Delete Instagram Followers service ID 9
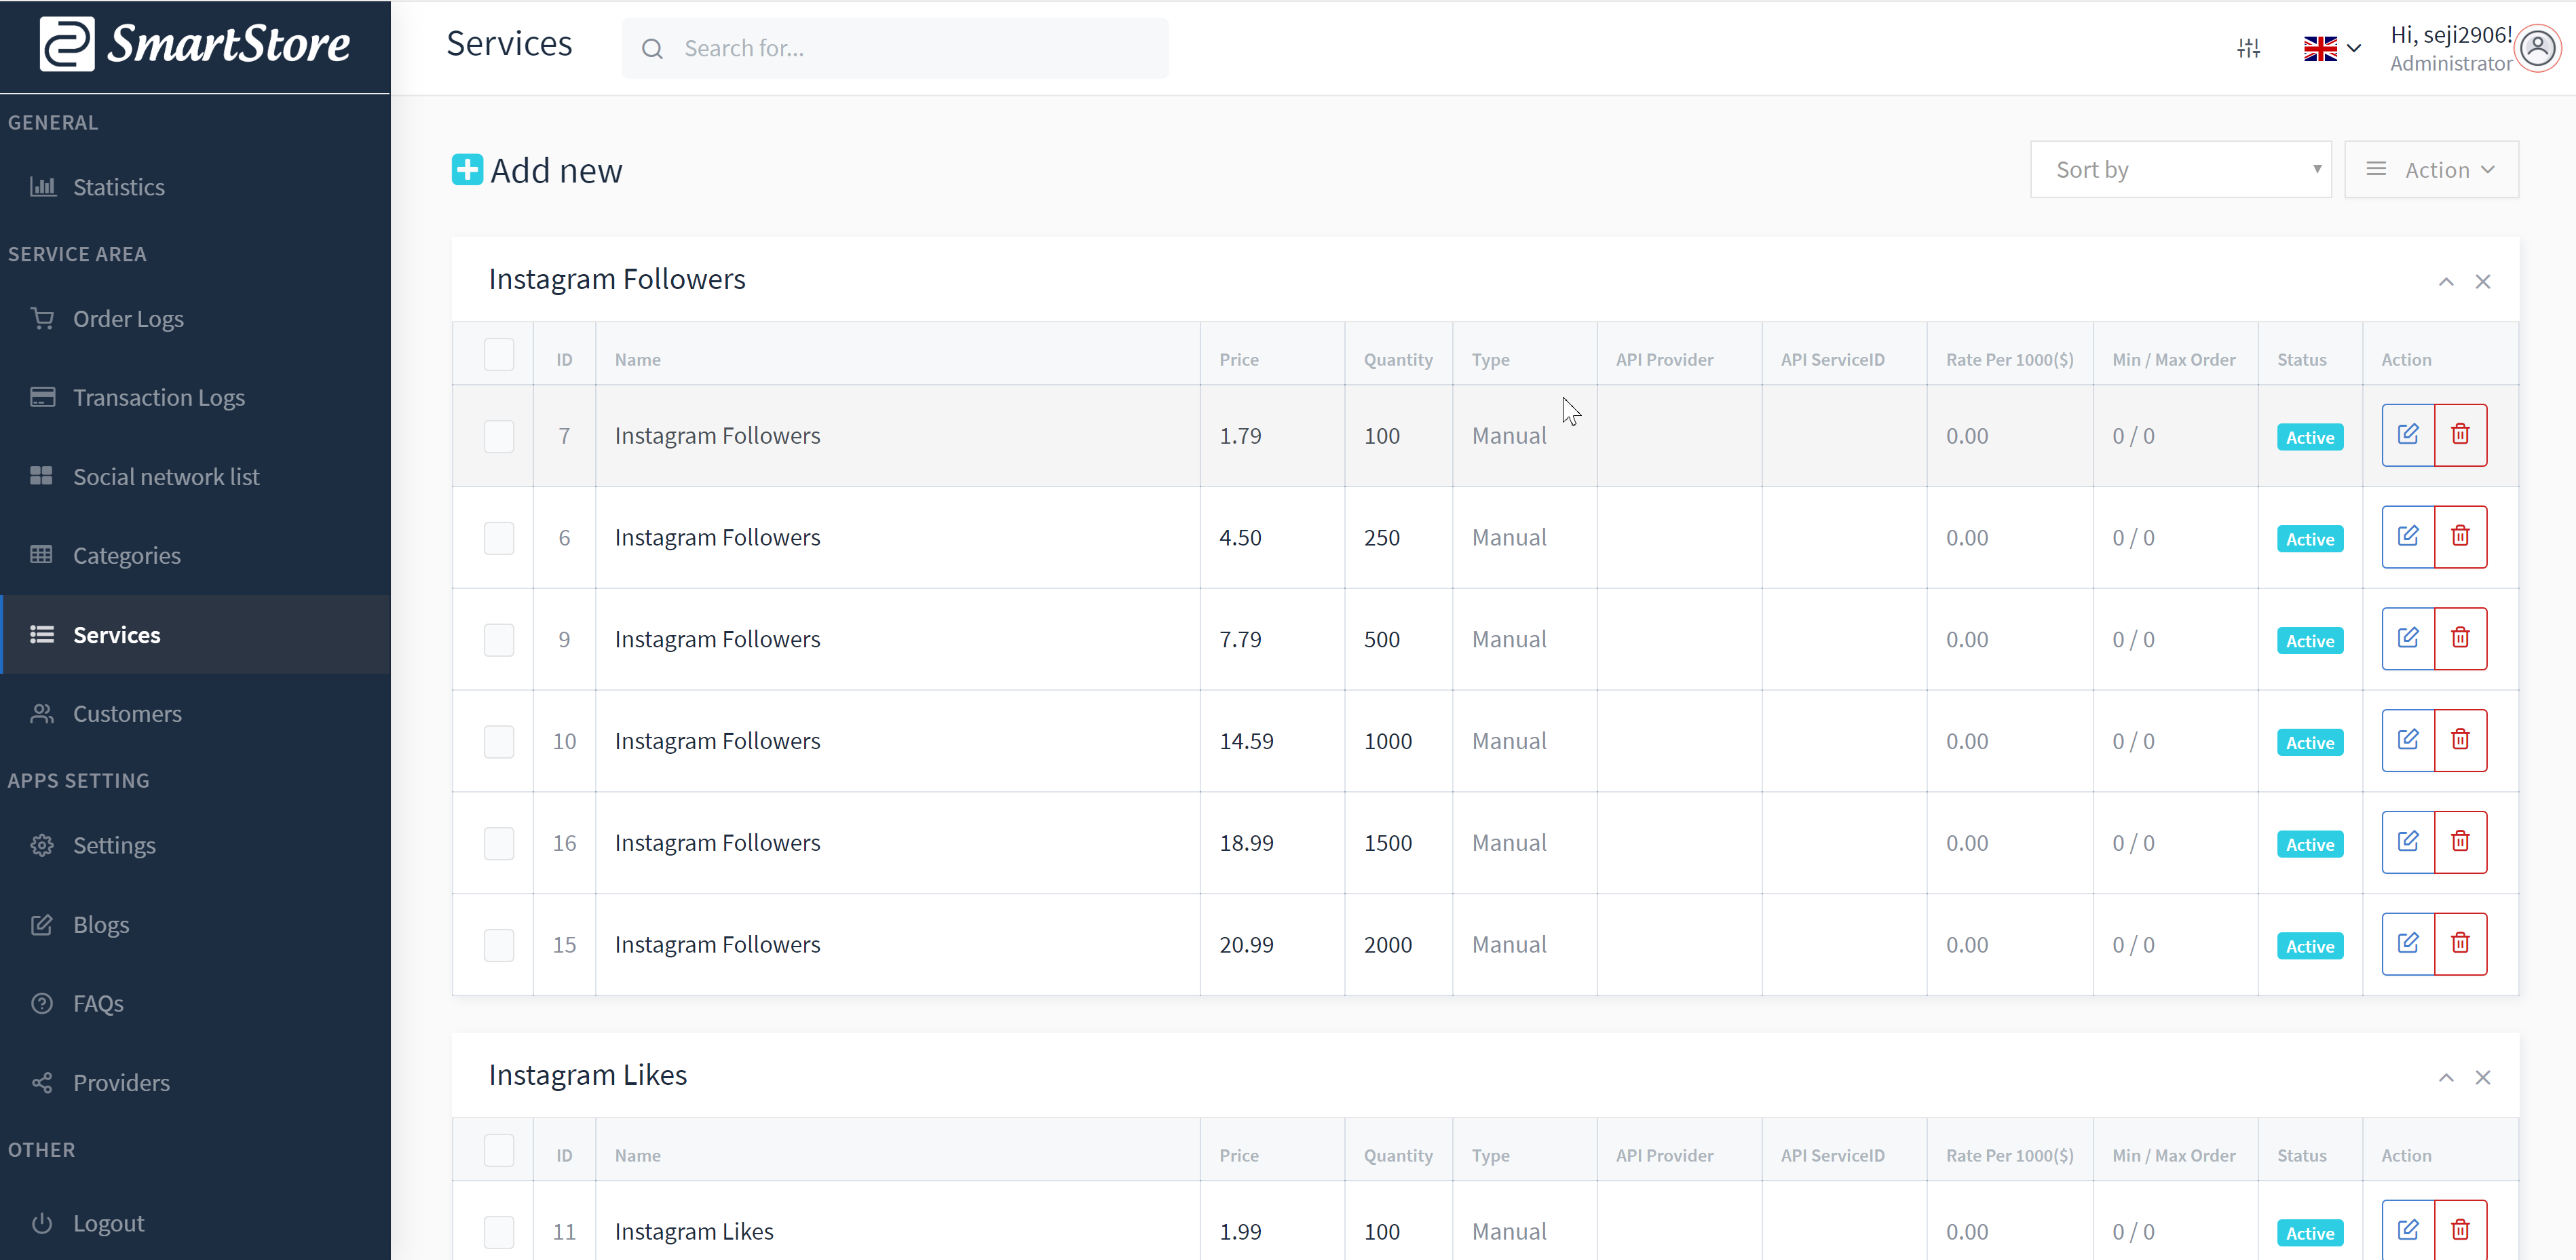This screenshot has height=1260, width=2576. [2460, 639]
